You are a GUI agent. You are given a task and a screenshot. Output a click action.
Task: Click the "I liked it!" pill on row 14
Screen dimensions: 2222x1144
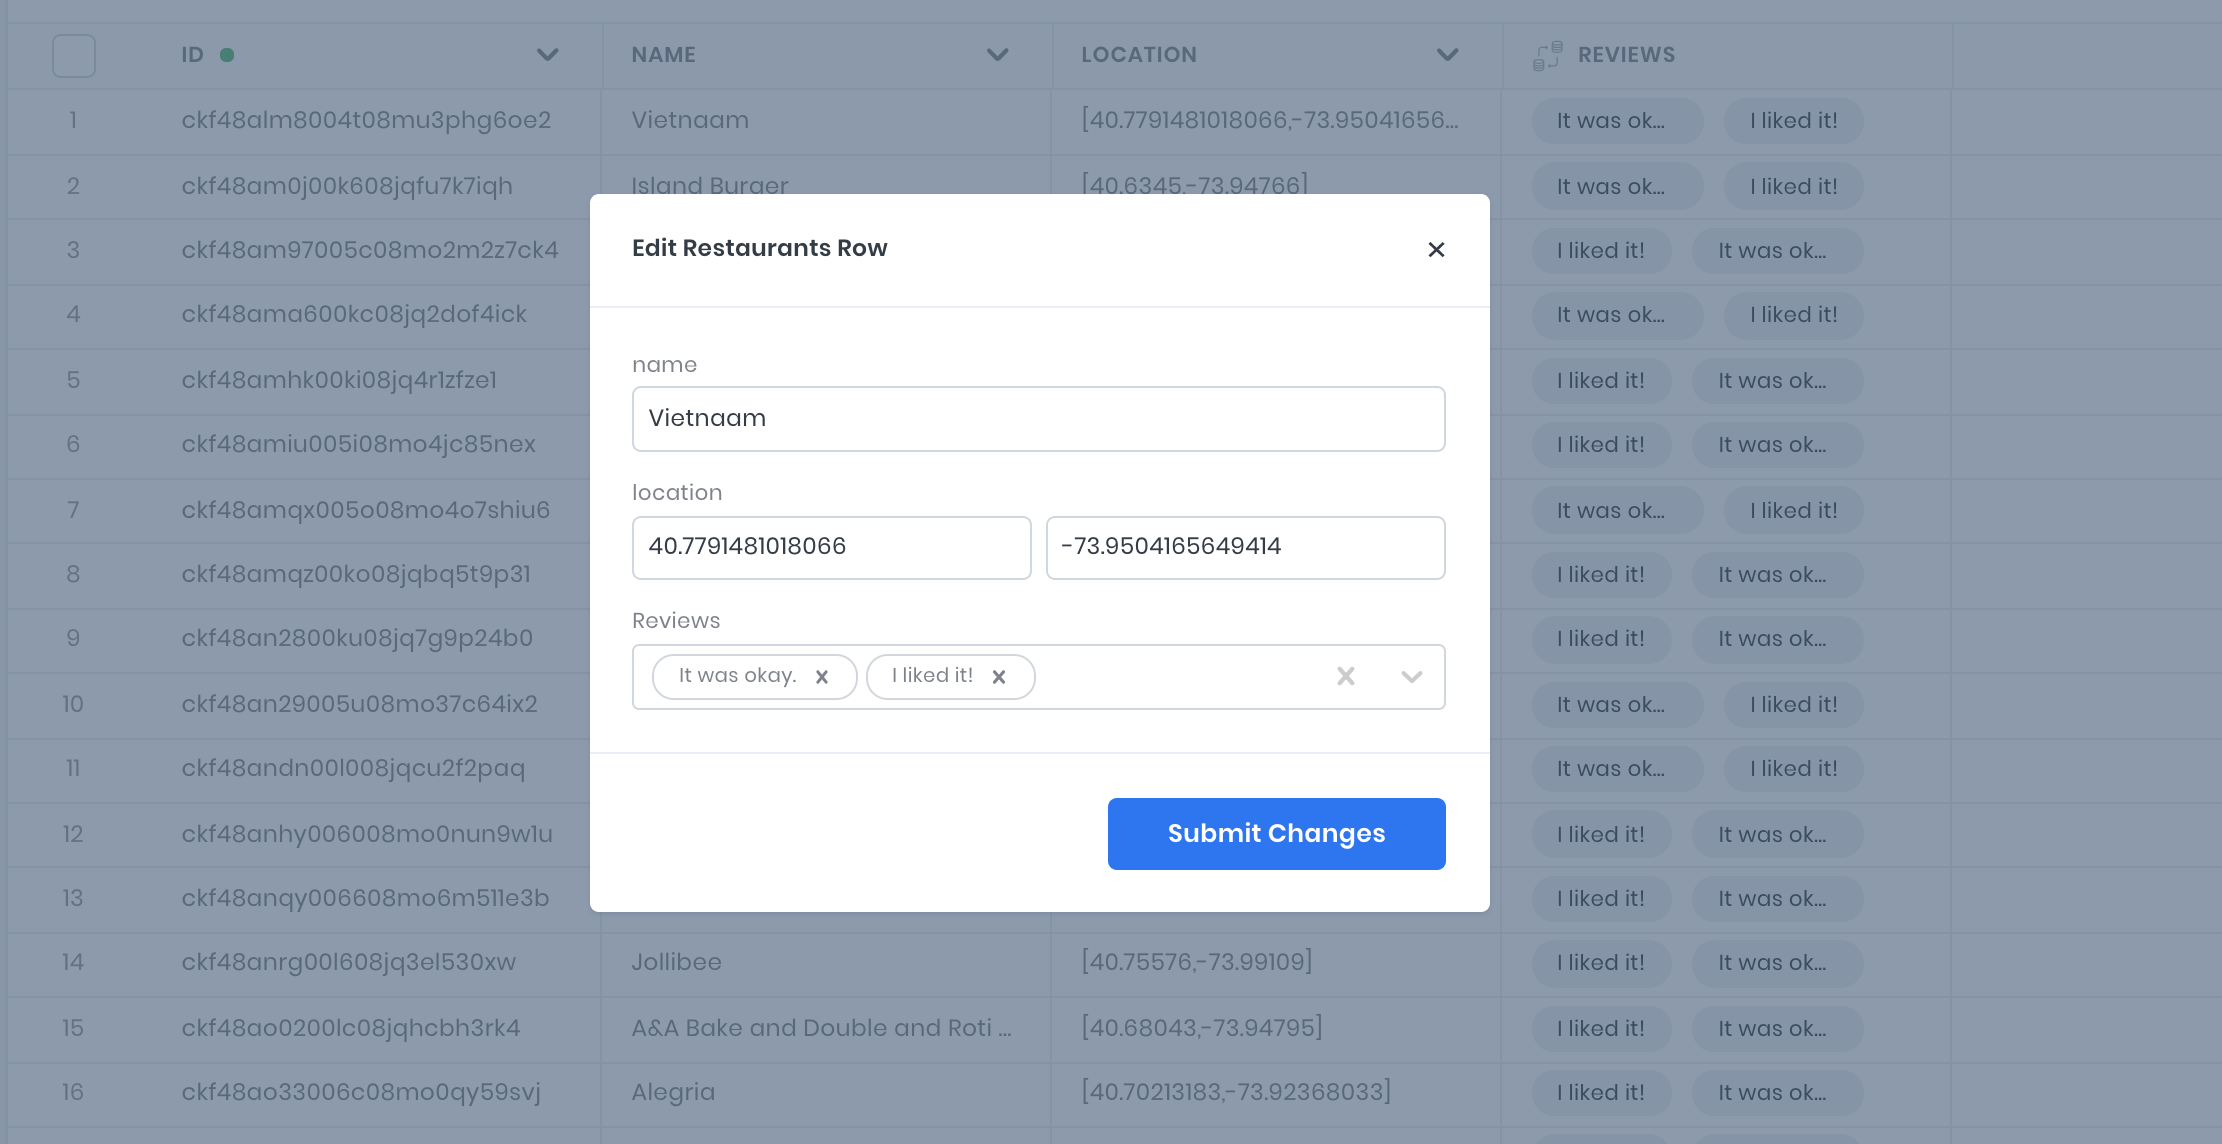point(1600,962)
